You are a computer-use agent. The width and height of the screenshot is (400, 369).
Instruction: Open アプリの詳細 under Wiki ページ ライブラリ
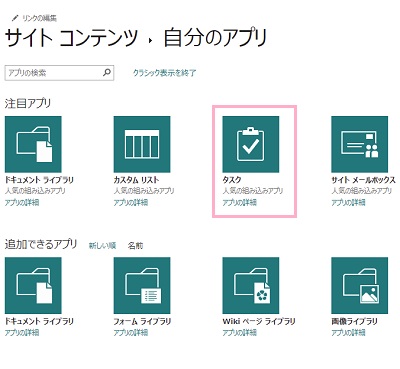240,332
